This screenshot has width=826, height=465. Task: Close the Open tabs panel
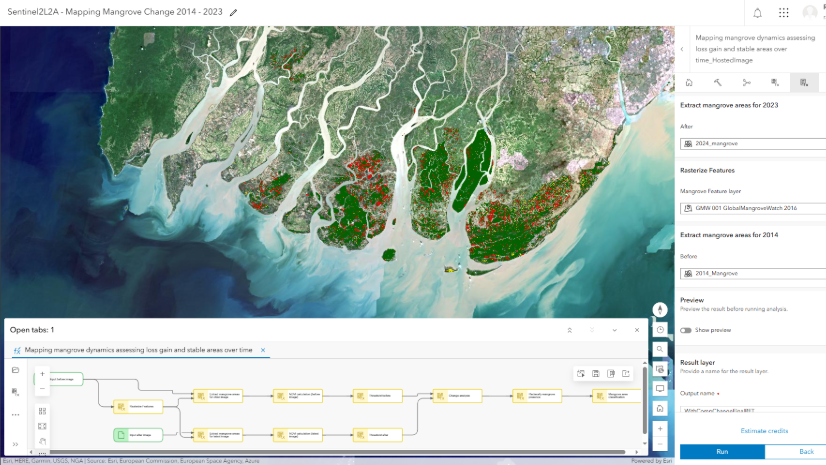637,330
